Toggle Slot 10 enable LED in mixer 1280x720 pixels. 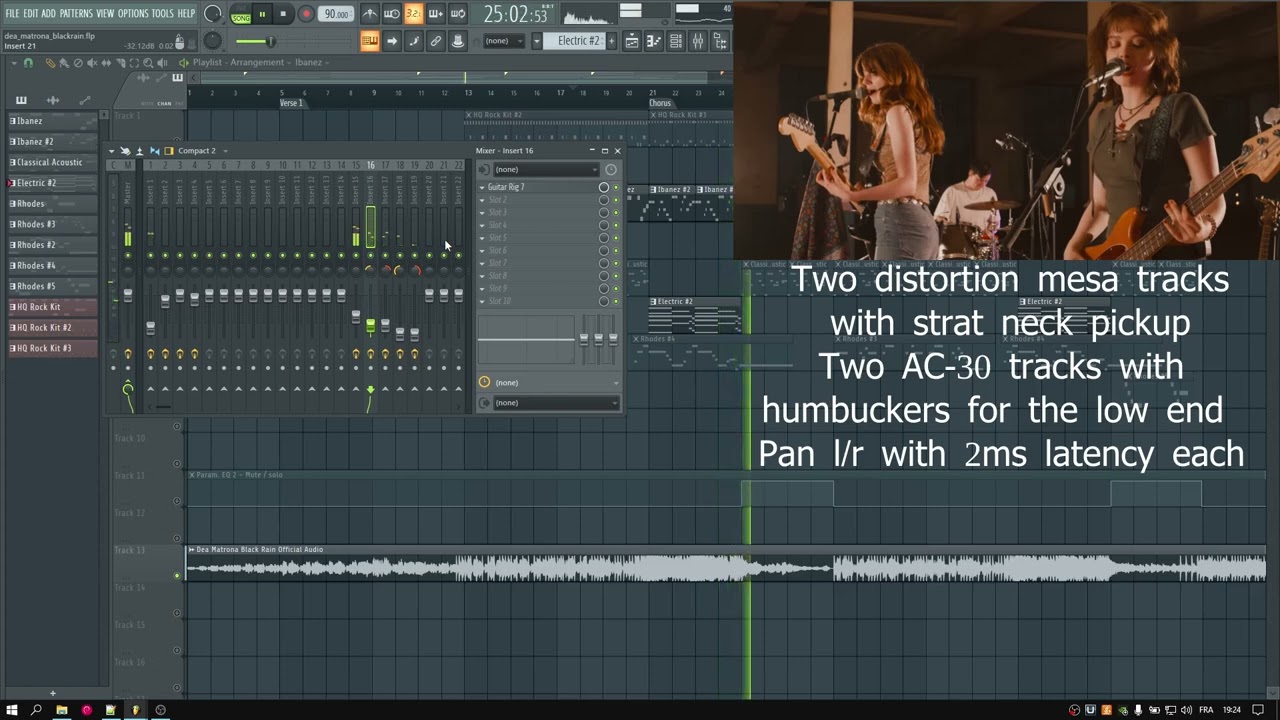[615, 301]
